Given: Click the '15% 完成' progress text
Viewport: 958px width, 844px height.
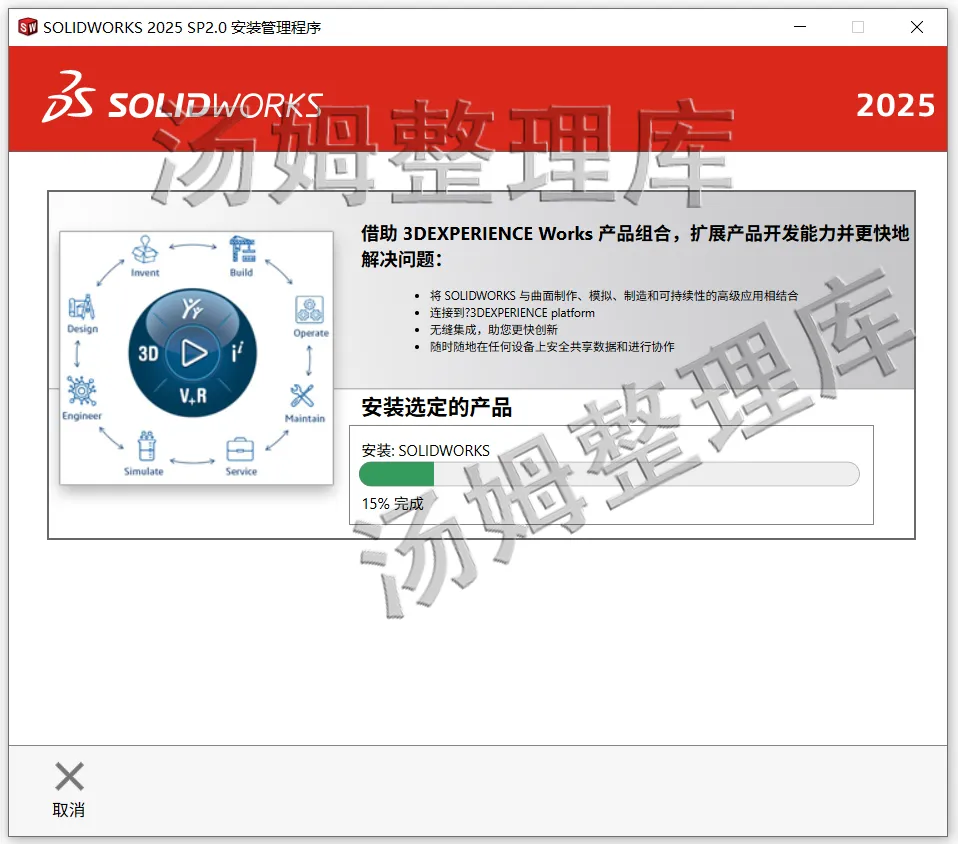Looking at the screenshot, I should point(392,504).
